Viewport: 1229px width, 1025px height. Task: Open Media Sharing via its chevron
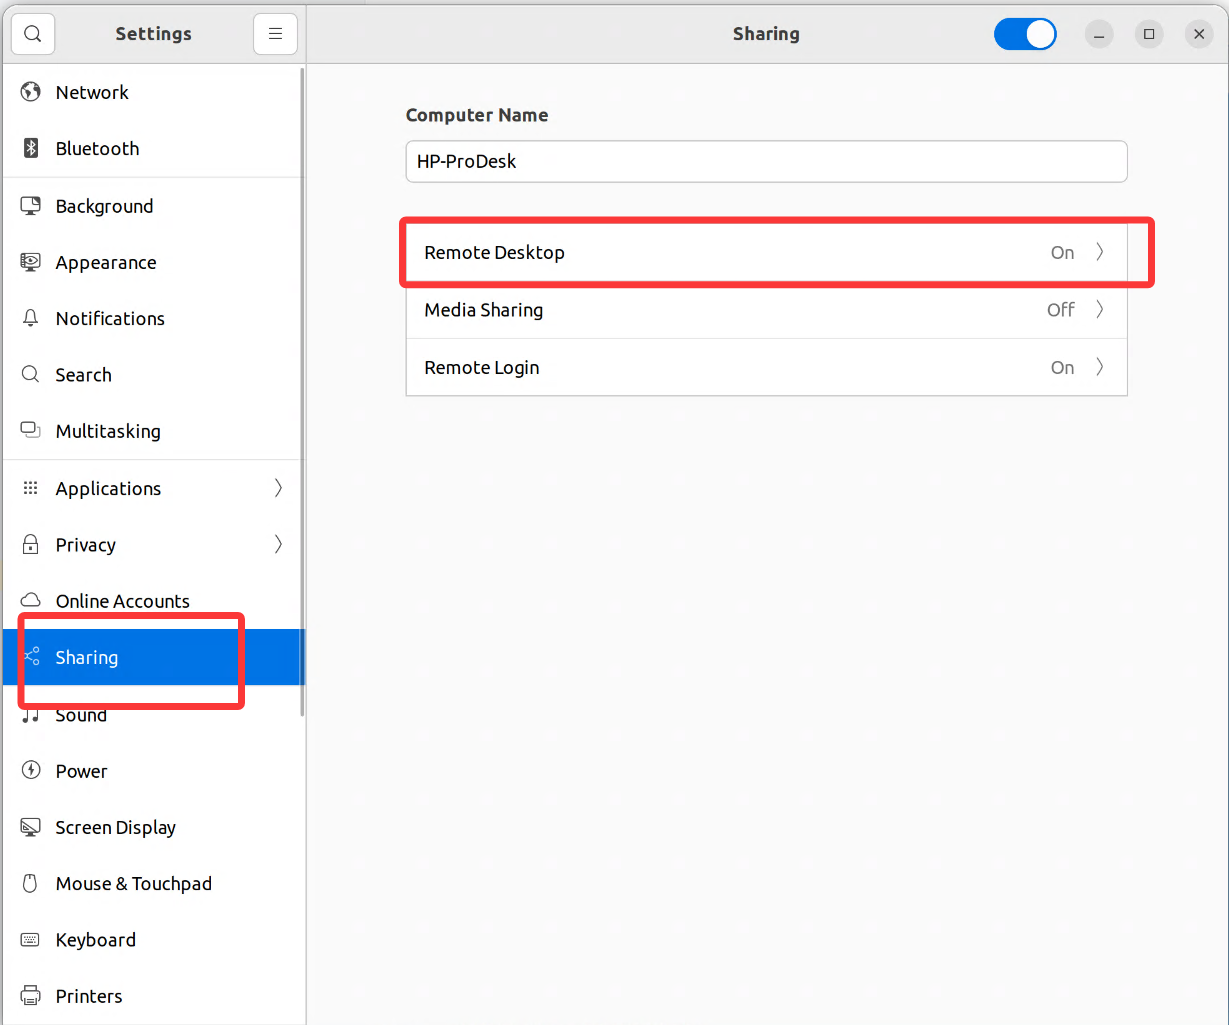pyautogui.click(x=1099, y=310)
